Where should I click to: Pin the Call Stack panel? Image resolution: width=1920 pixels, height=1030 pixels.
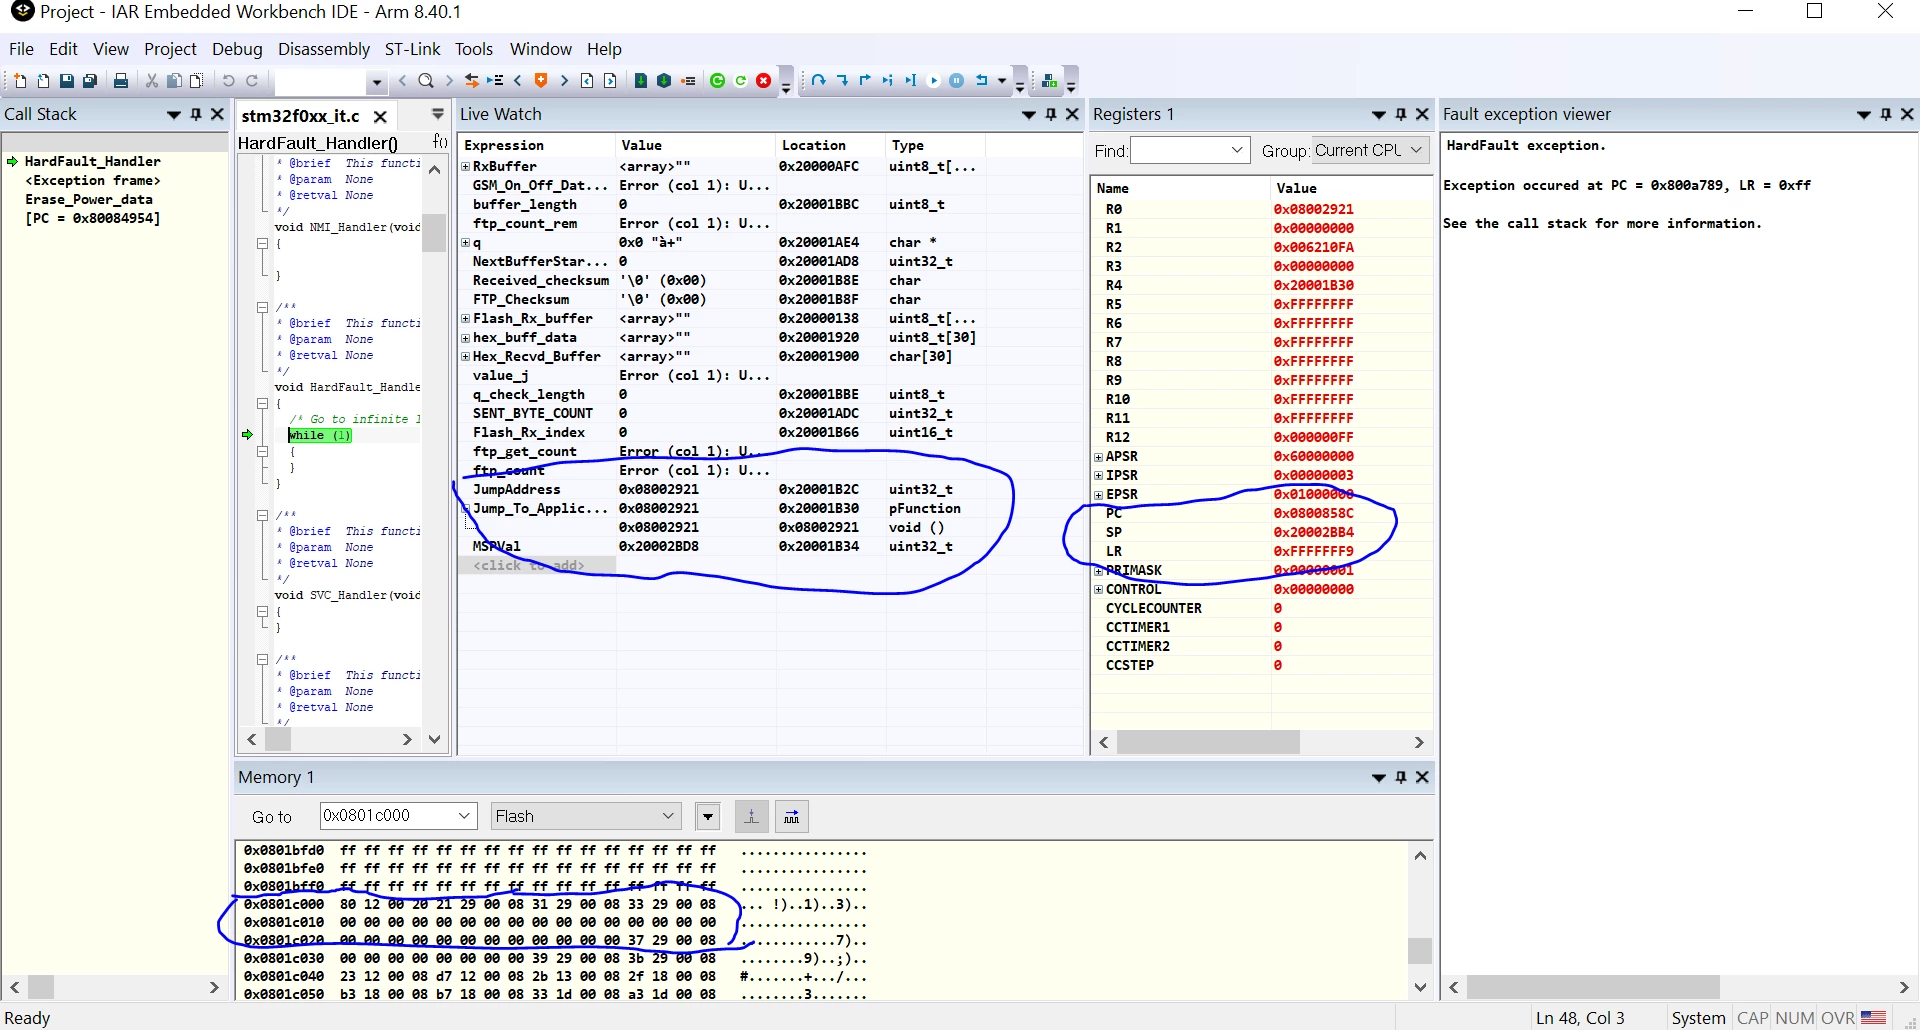[x=196, y=114]
